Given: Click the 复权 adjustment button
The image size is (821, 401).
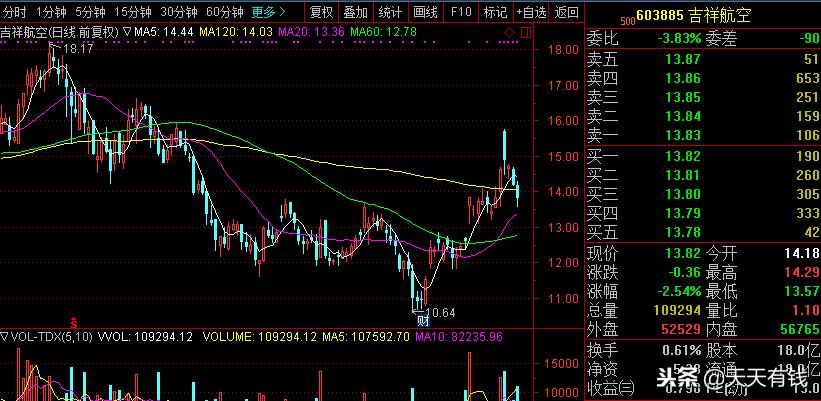Looking at the screenshot, I should pos(321,12).
